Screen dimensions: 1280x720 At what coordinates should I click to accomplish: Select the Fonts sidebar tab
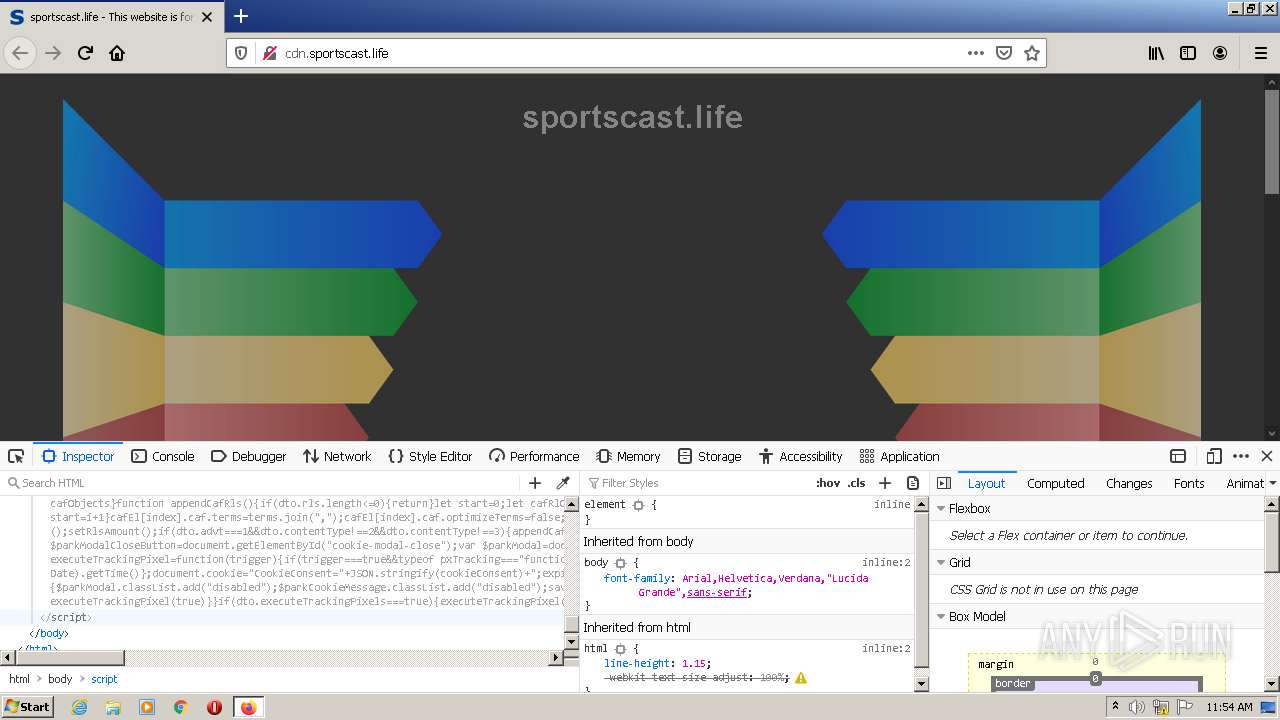coord(1189,483)
